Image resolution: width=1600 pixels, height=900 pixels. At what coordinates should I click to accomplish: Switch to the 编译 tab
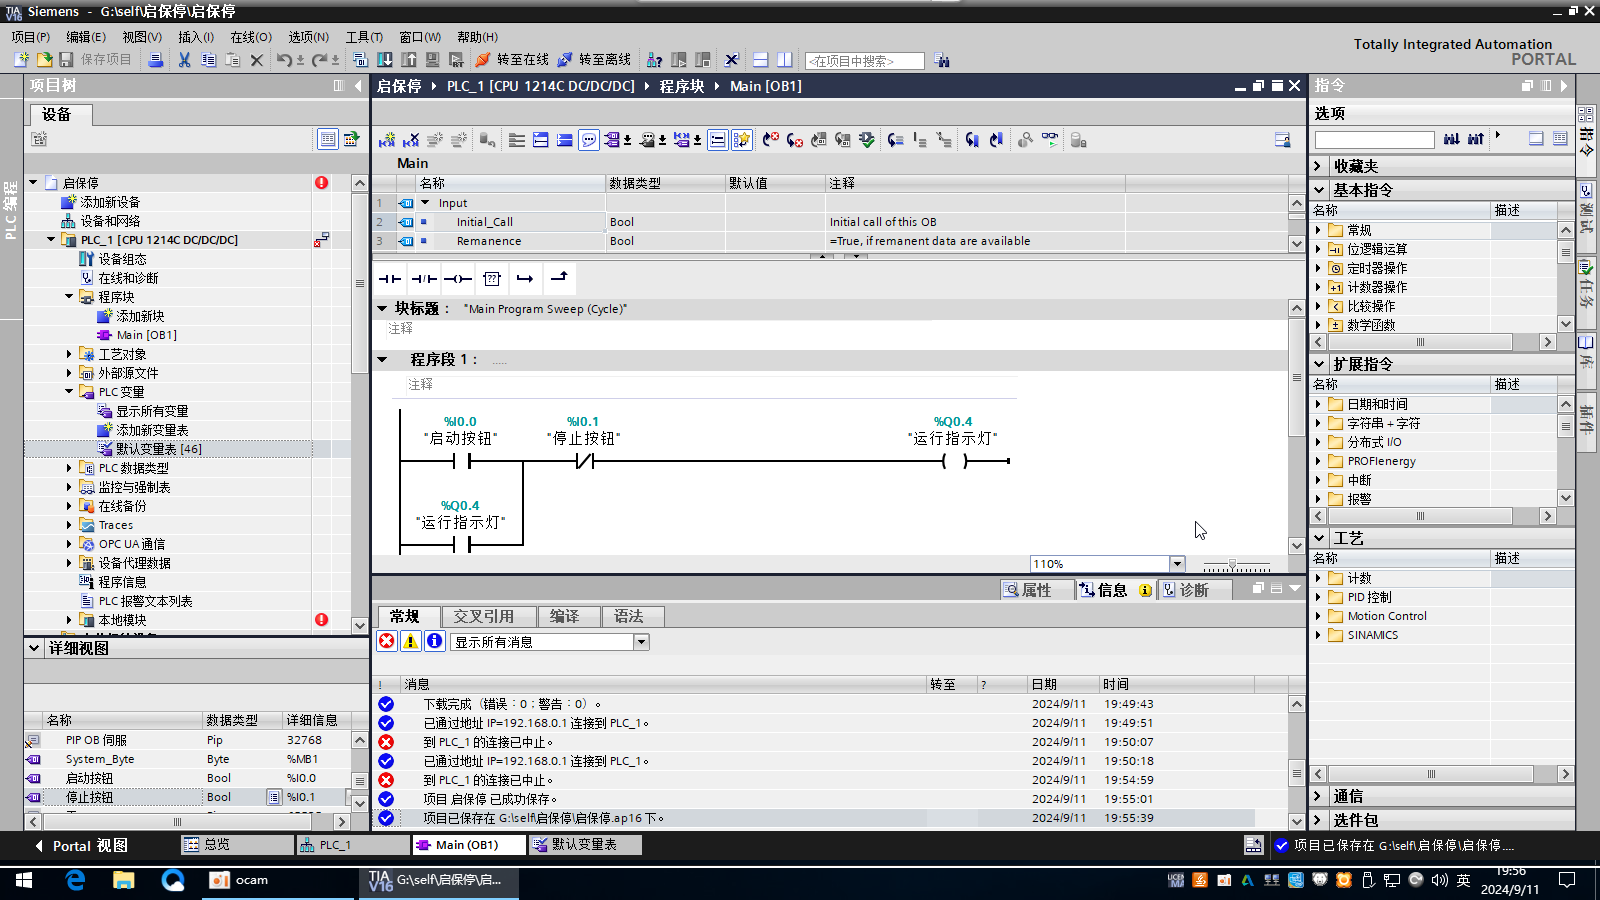click(x=564, y=617)
